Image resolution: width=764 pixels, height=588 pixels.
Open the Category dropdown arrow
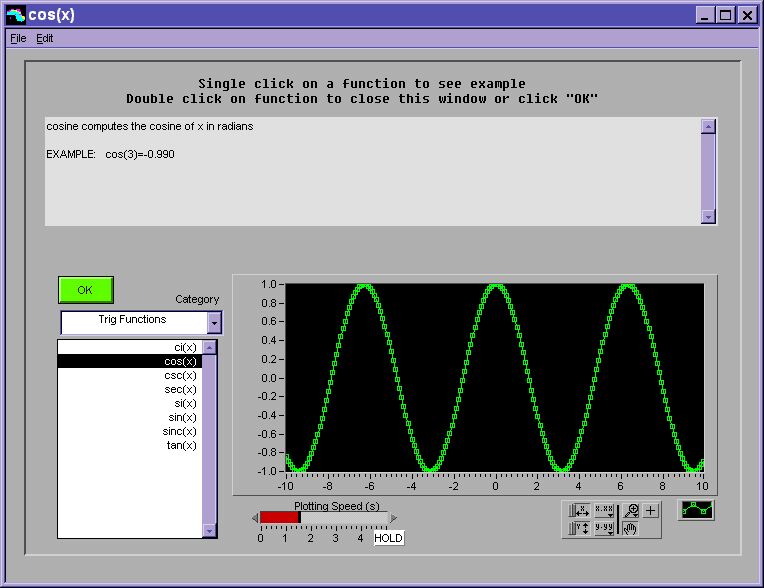pyautogui.click(x=213, y=323)
